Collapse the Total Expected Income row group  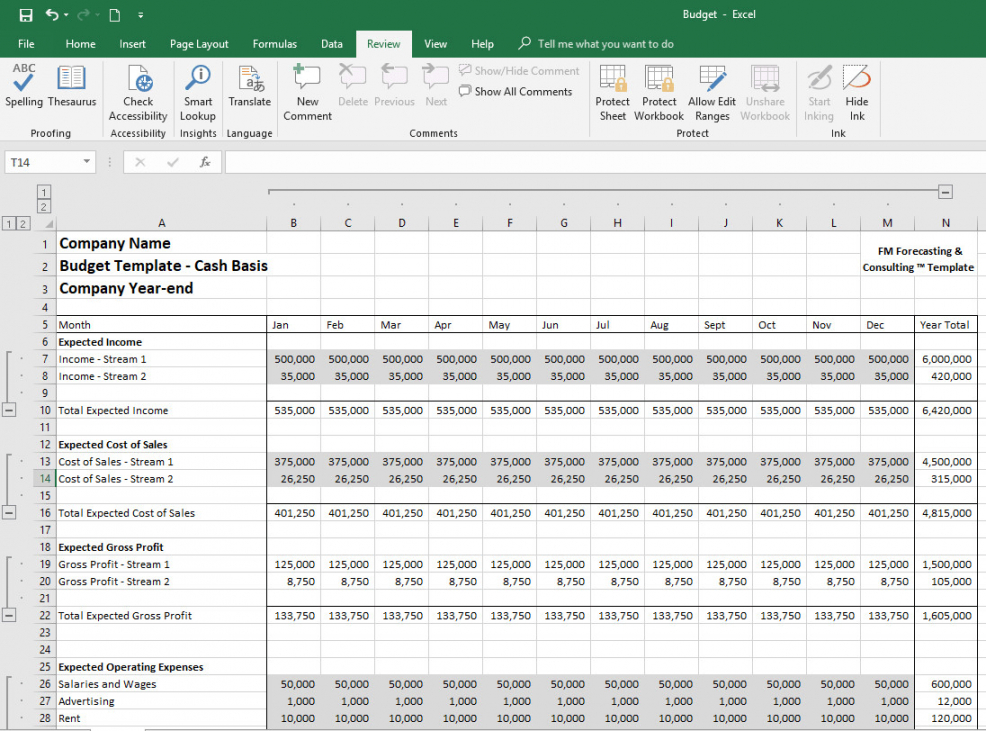pyautogui.click(x=10, y=410)
